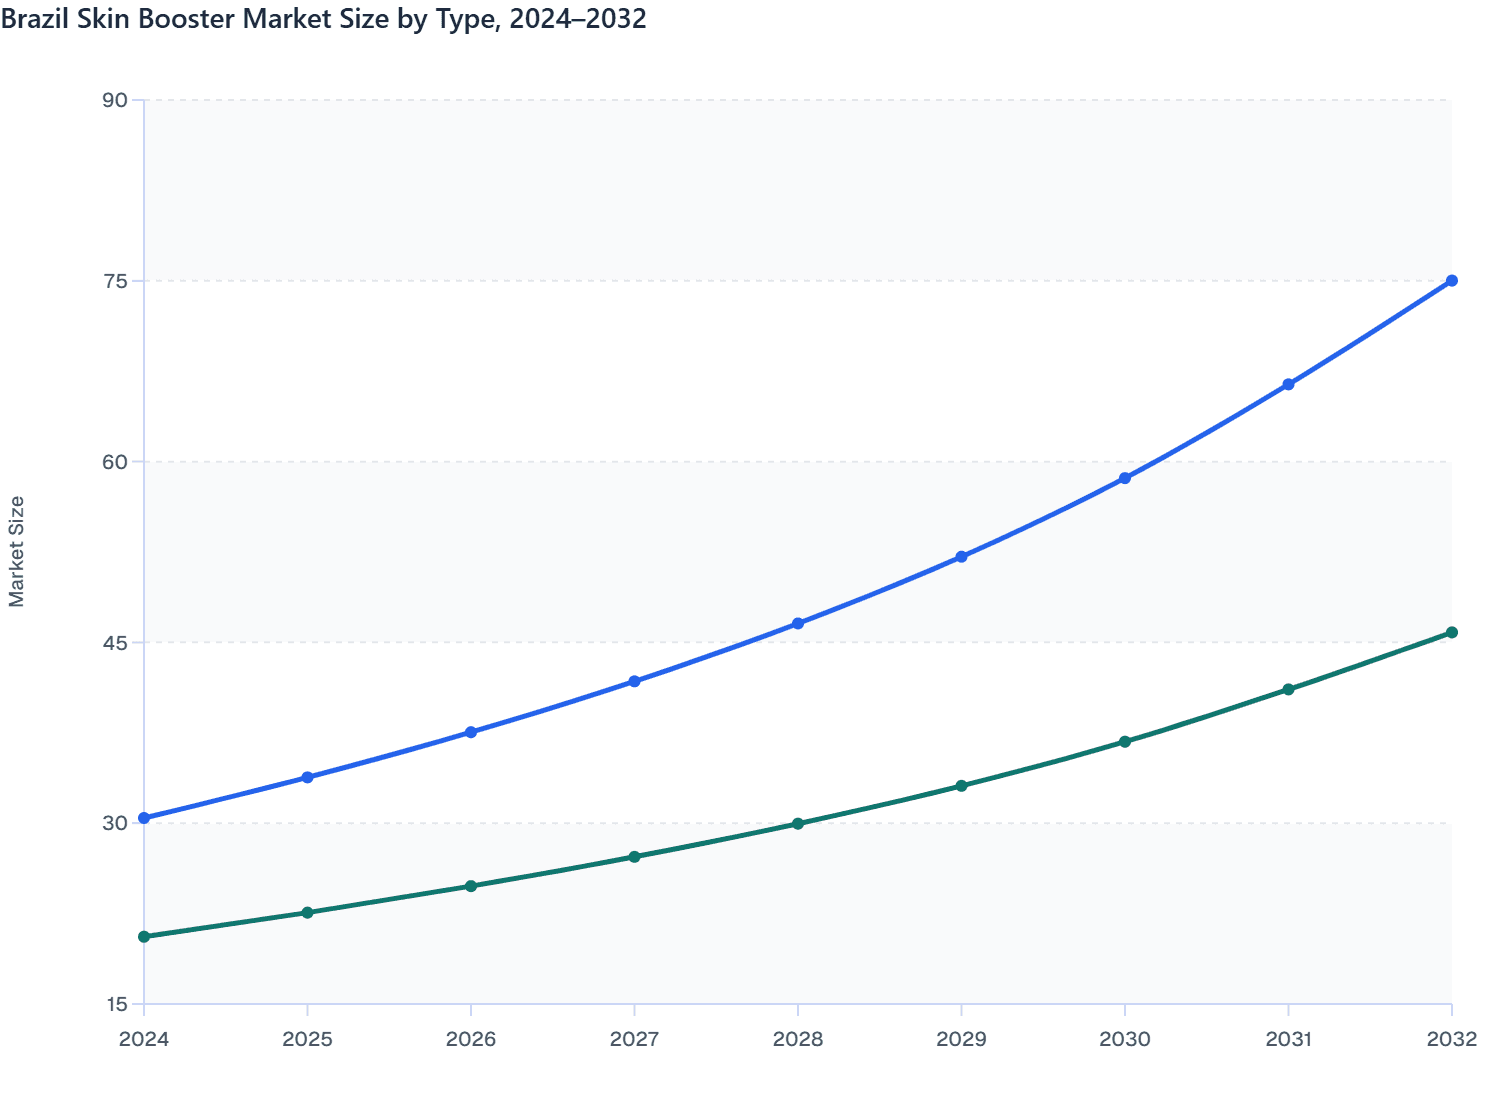Click the 15 y-axis tick label

coord(117,1003)
